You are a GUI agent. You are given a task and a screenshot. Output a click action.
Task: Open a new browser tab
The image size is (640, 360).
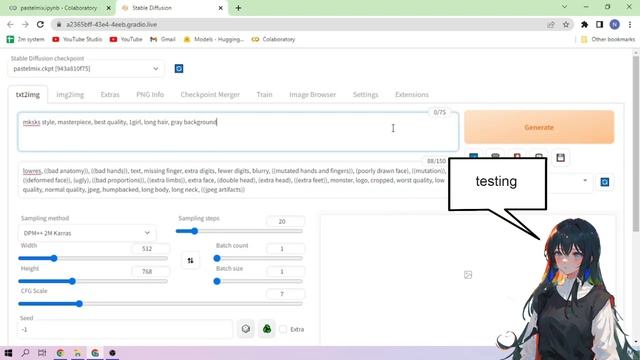click(x=238, y=8)
